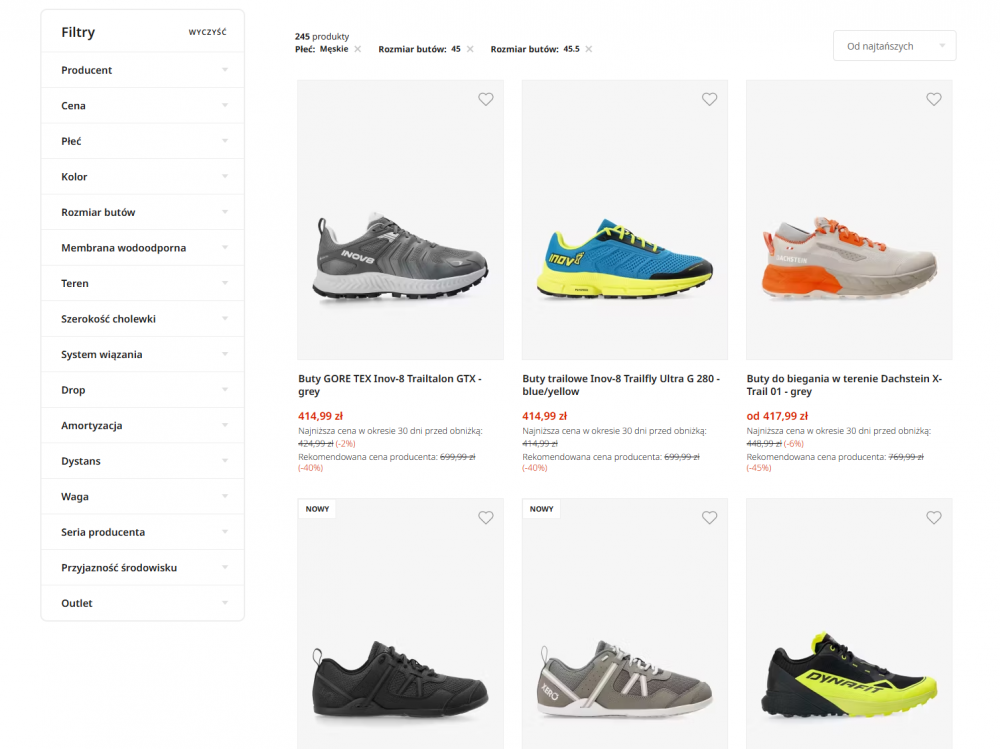Viewport: 1000px width, 749px height.
Task: Expand the Płeć filter section
Action: [x=143, y=141]
